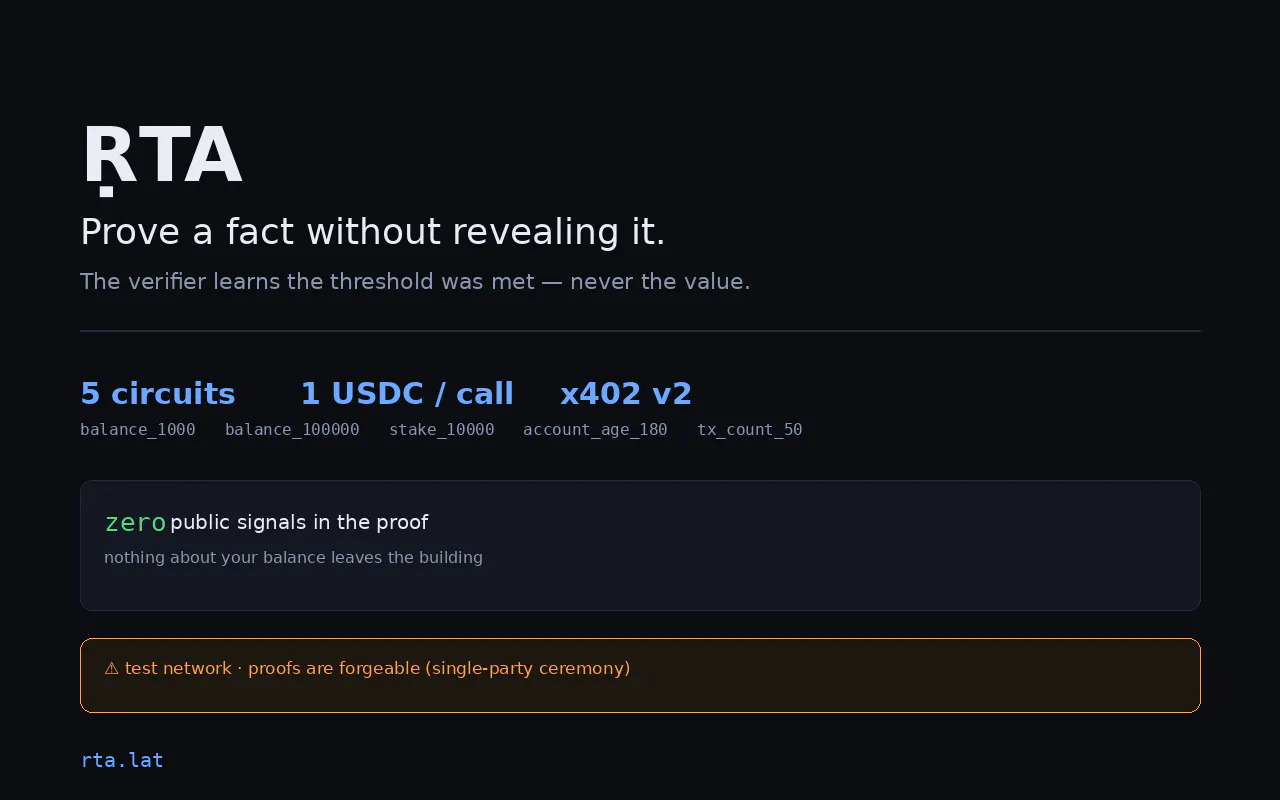Viewport: 1280px width, 800px height.
Task: Select the balance_100000 circuit label
Action: tap(292, 430)
